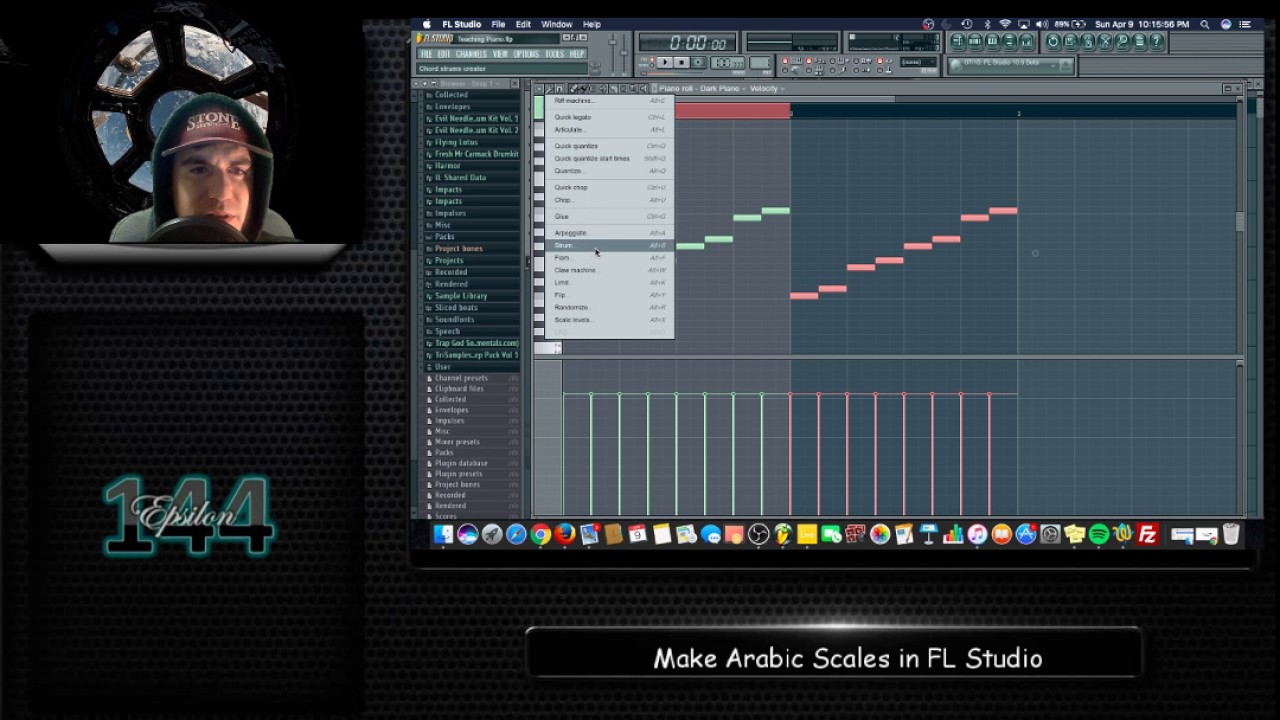
Task: Click the magnifier round icon in shortcut bar
Action: pyautogui.click(x=1122, y=41)
